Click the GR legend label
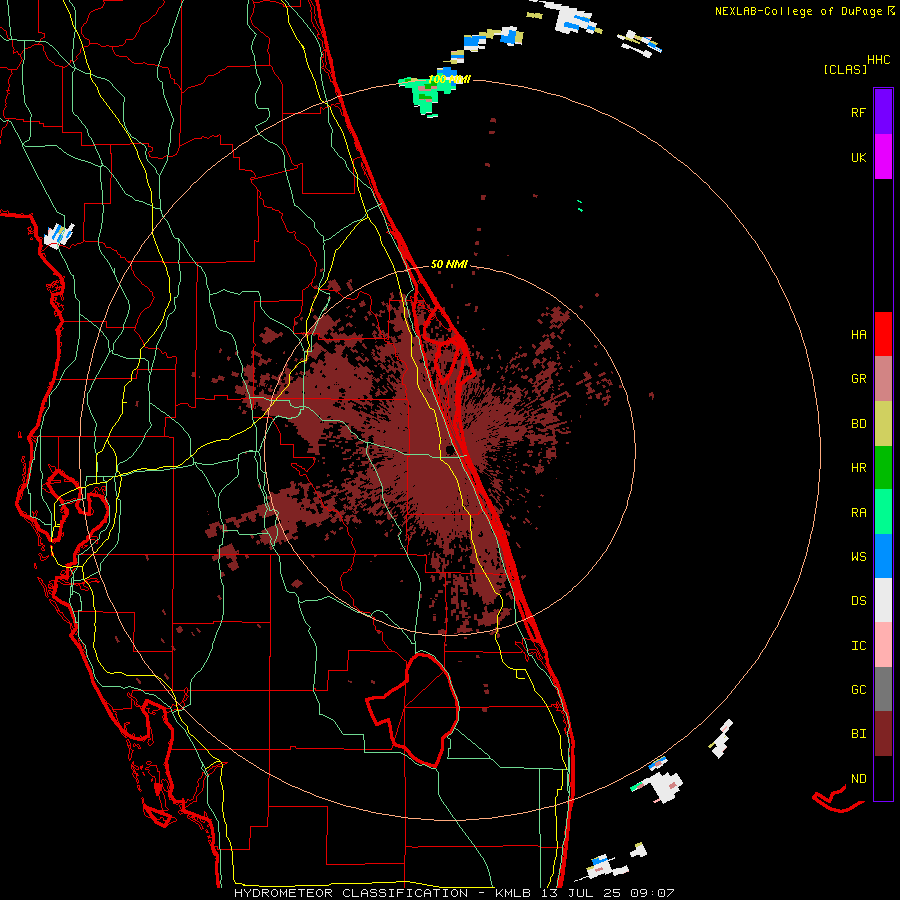Image resolution: width=900 pixels, height=900 pixels. 858,379
